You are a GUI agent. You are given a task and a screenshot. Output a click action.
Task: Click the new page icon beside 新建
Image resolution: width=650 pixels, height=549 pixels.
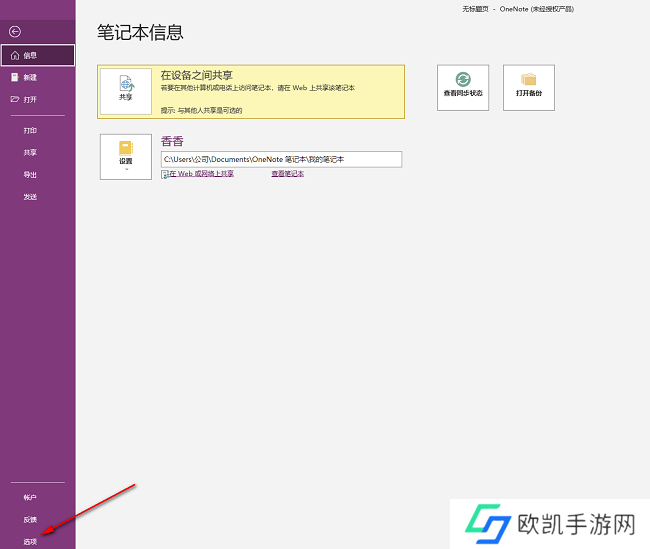coord(15,77)
